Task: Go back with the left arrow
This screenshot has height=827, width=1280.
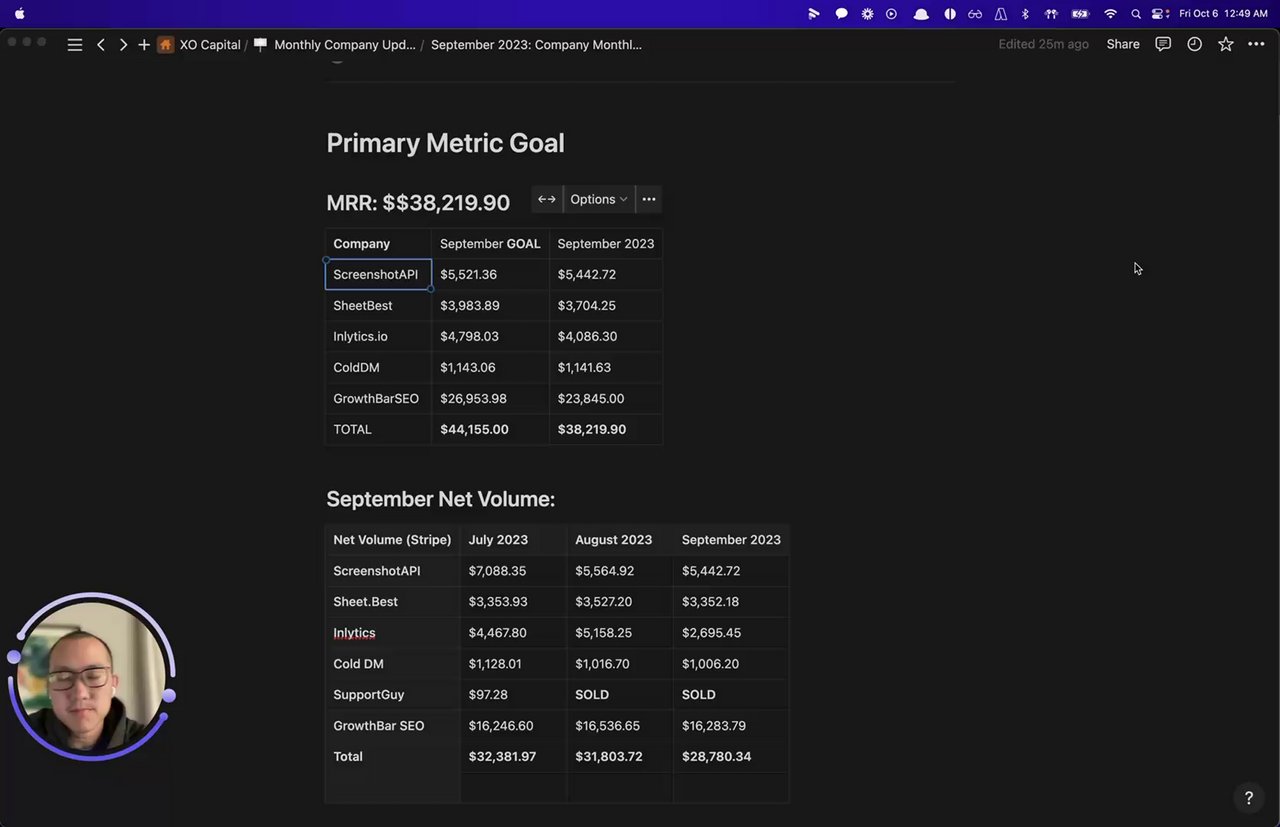Action: click(x=101, y=45)
